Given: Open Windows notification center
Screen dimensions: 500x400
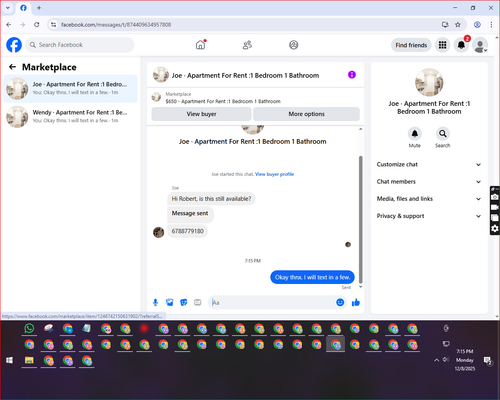Looking at the screenshot, I should [x=488, y=361].
